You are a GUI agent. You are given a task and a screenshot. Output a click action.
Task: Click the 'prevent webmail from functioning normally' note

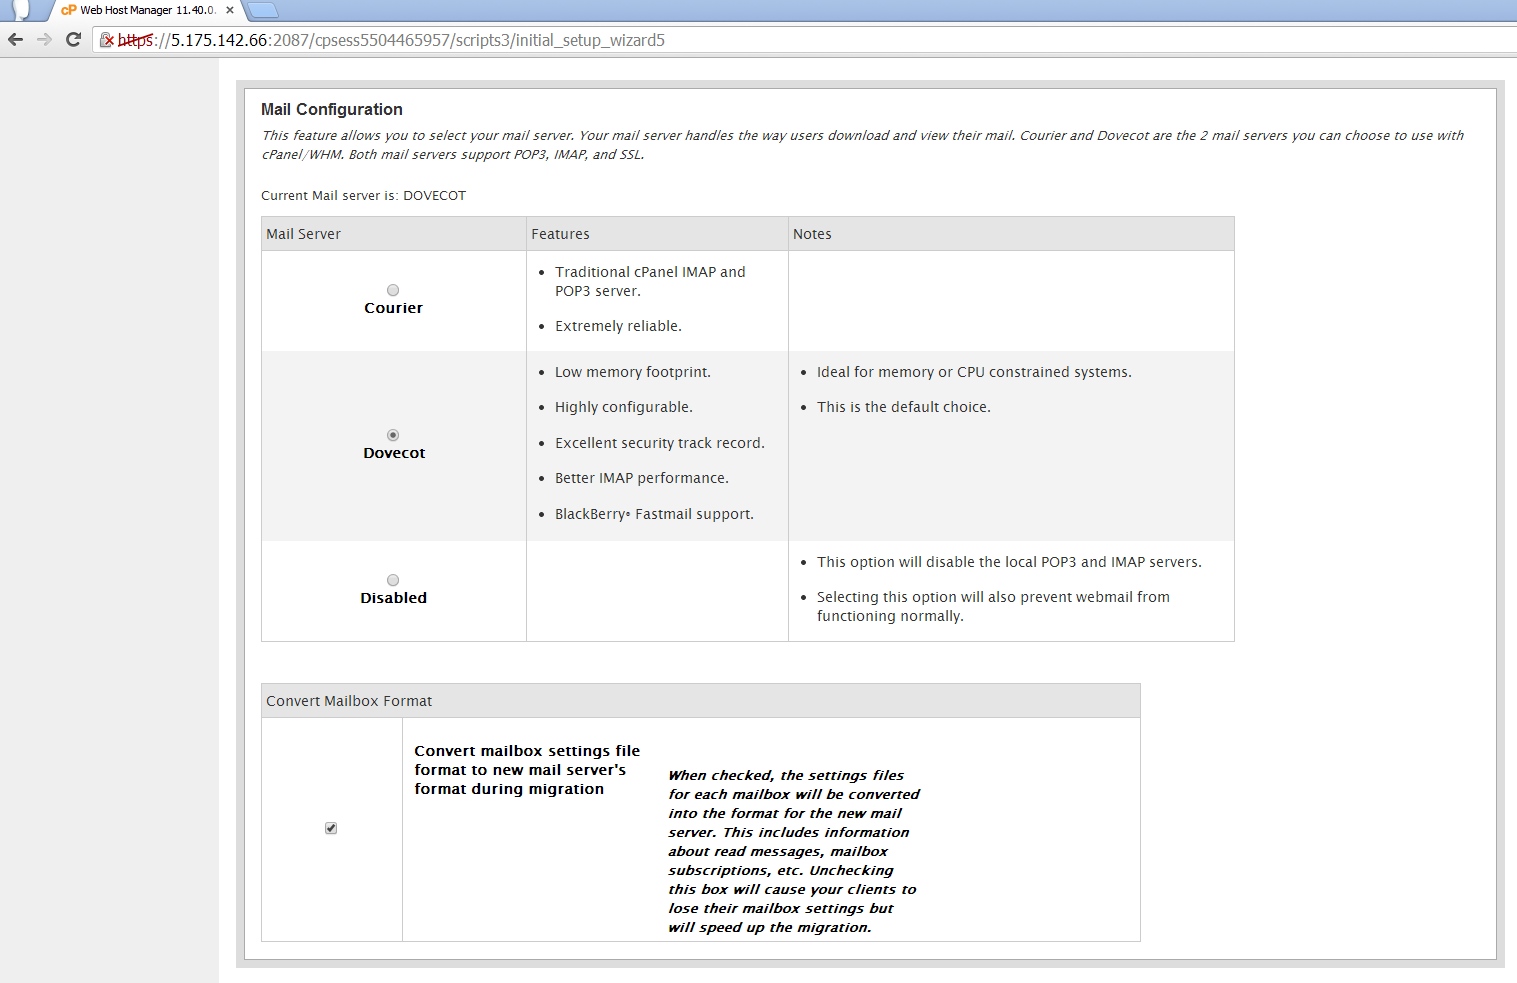(x=993, y=606)
